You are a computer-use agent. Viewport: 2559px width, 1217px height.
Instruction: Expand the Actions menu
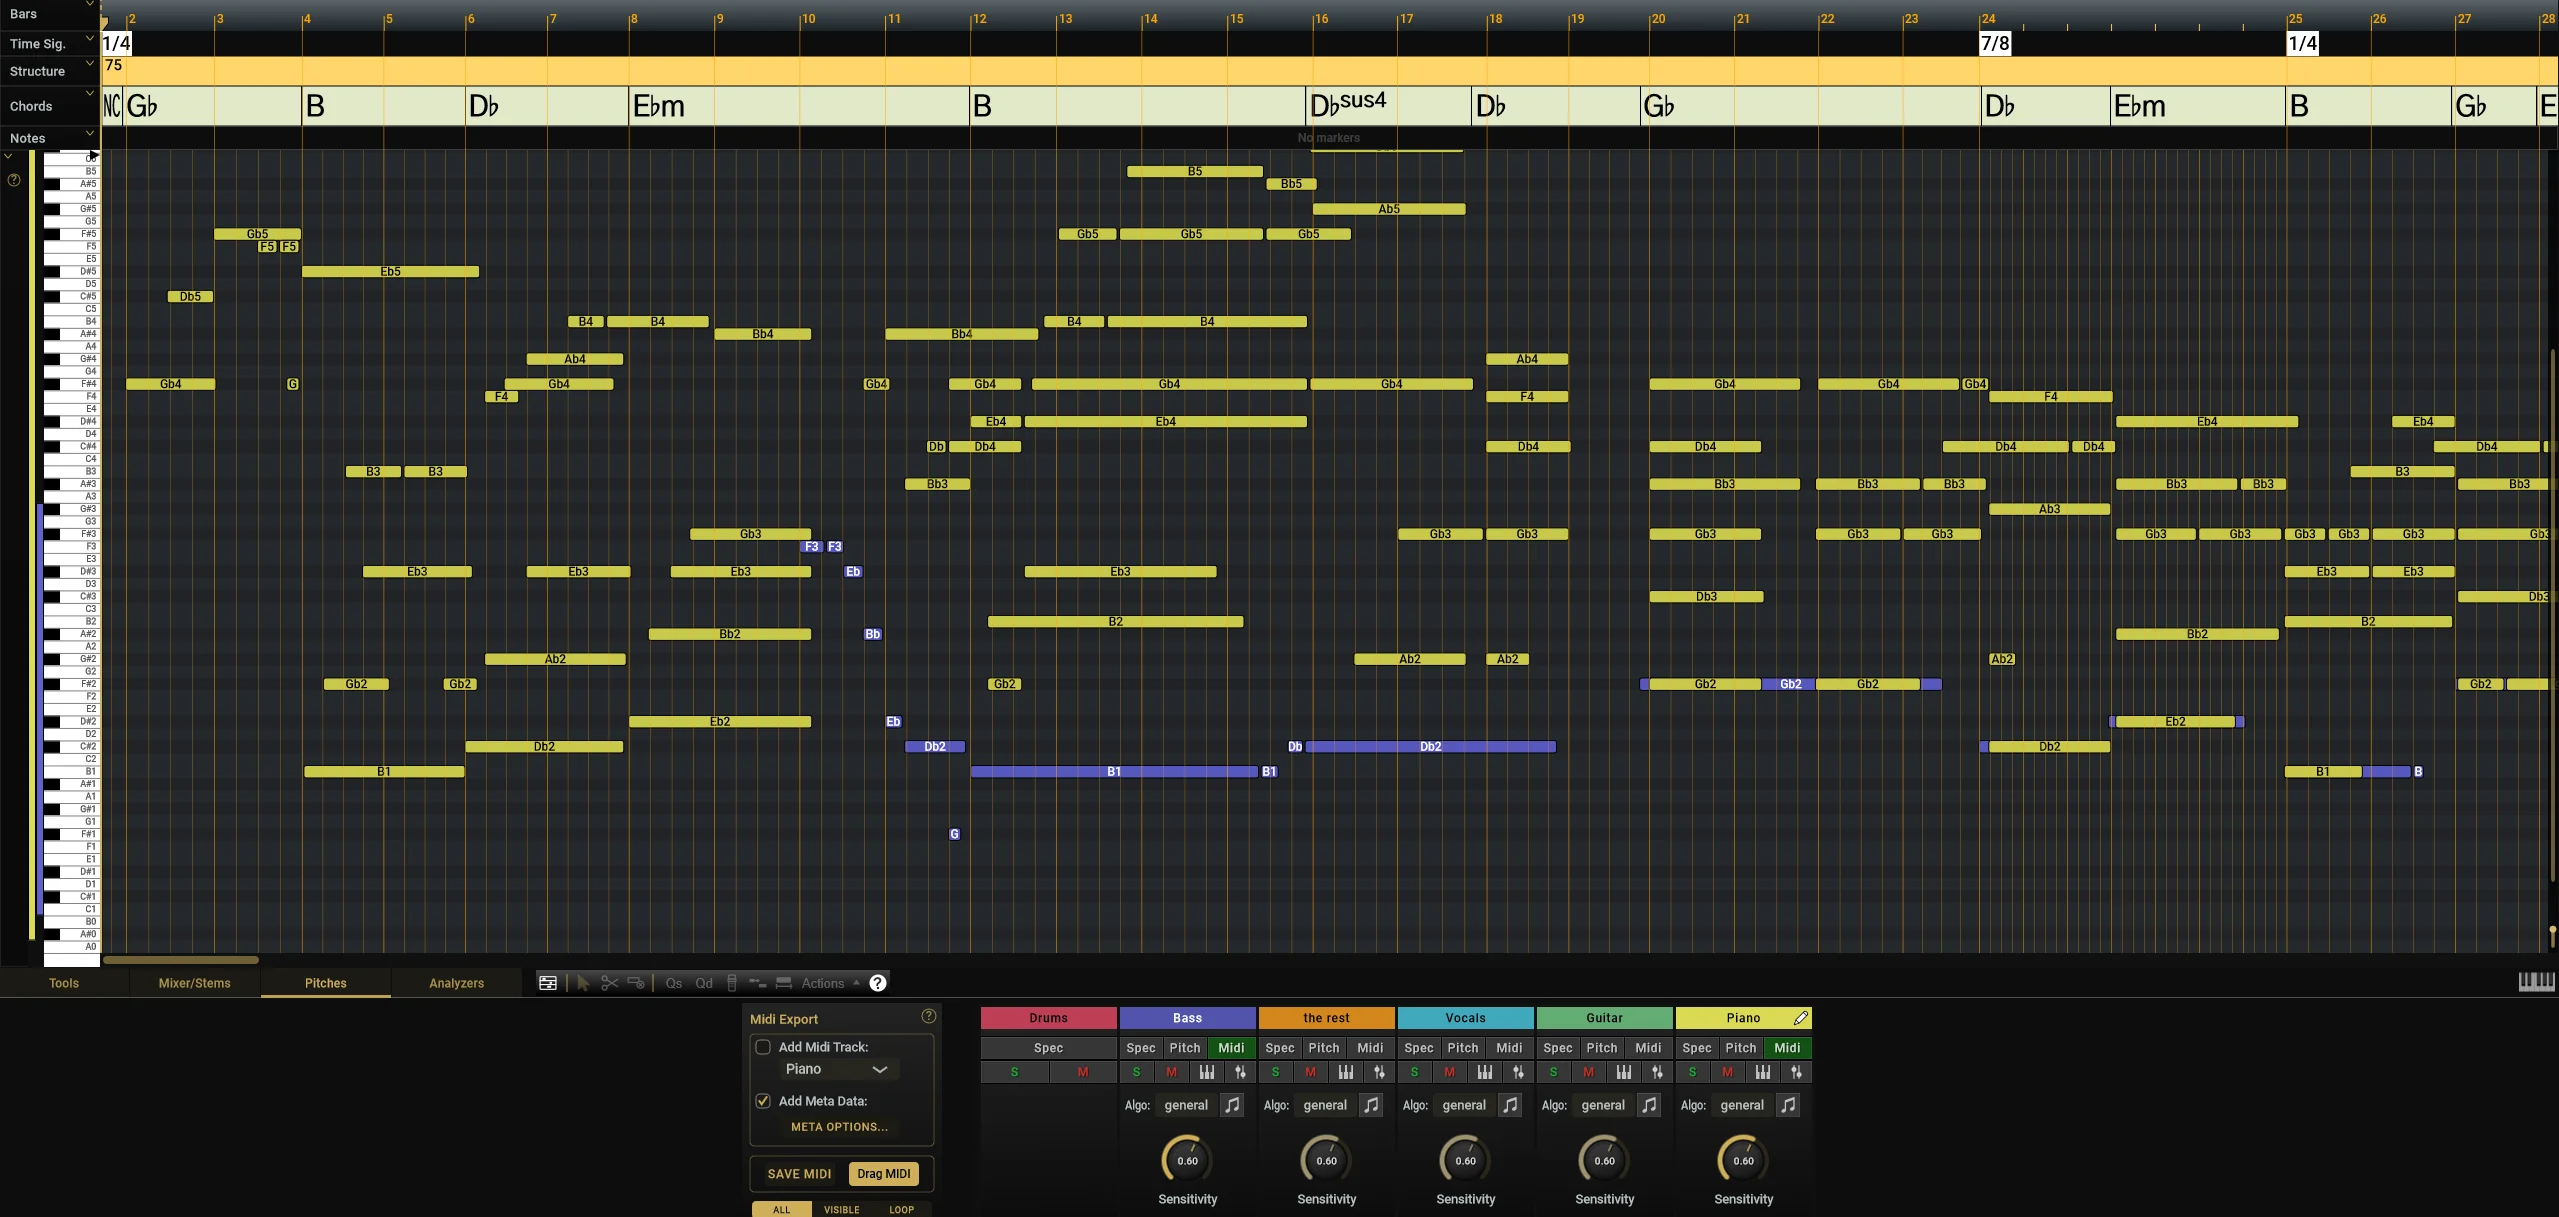pos(830,983)
